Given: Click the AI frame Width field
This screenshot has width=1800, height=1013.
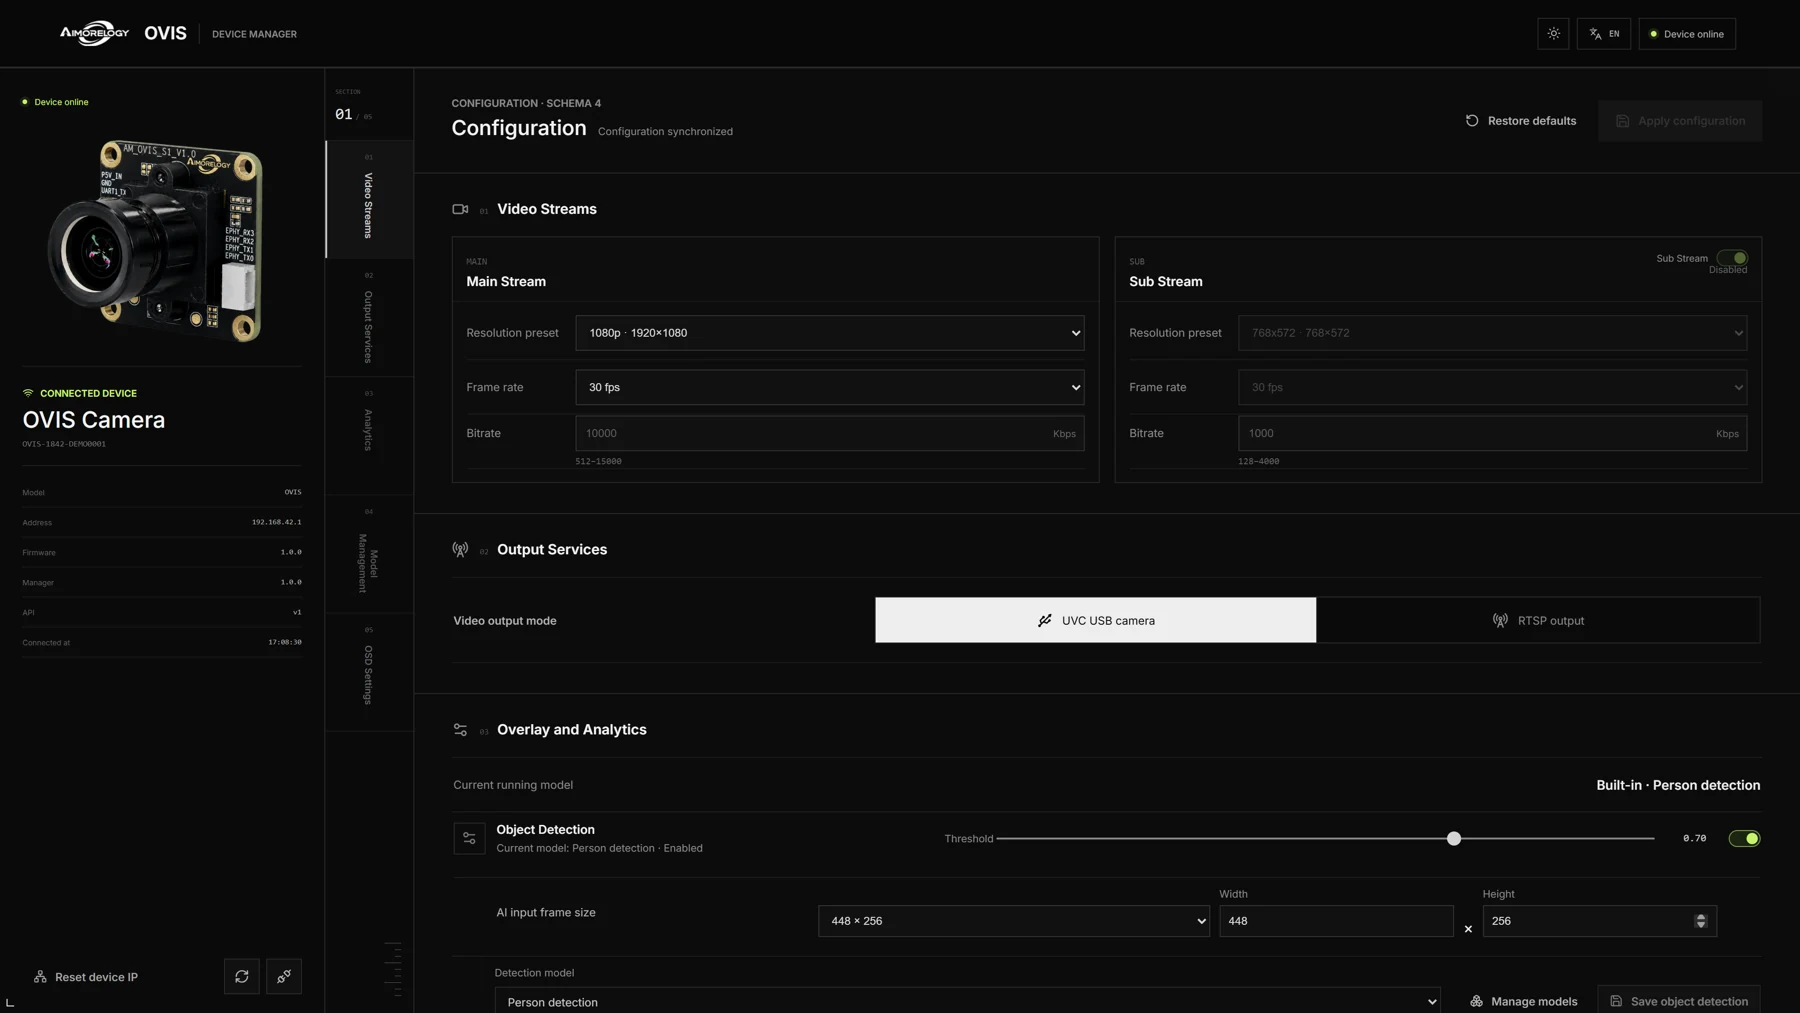Looking at the screenshot, I should coord(1336,921).
